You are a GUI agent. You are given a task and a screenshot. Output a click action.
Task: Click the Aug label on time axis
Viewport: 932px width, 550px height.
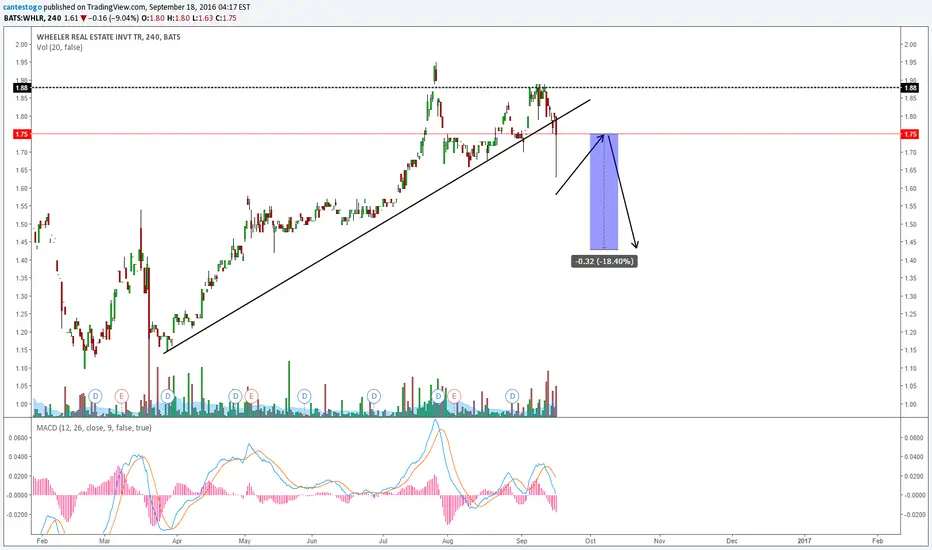click(x=448, y=541)
